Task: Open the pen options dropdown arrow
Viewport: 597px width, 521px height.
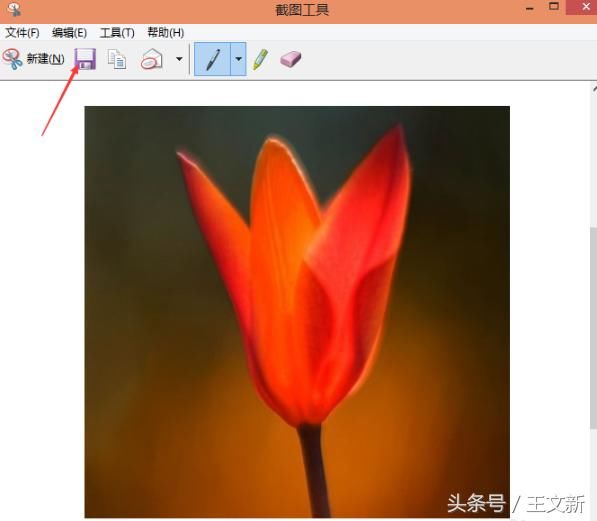Action: (x=238, y=59)
